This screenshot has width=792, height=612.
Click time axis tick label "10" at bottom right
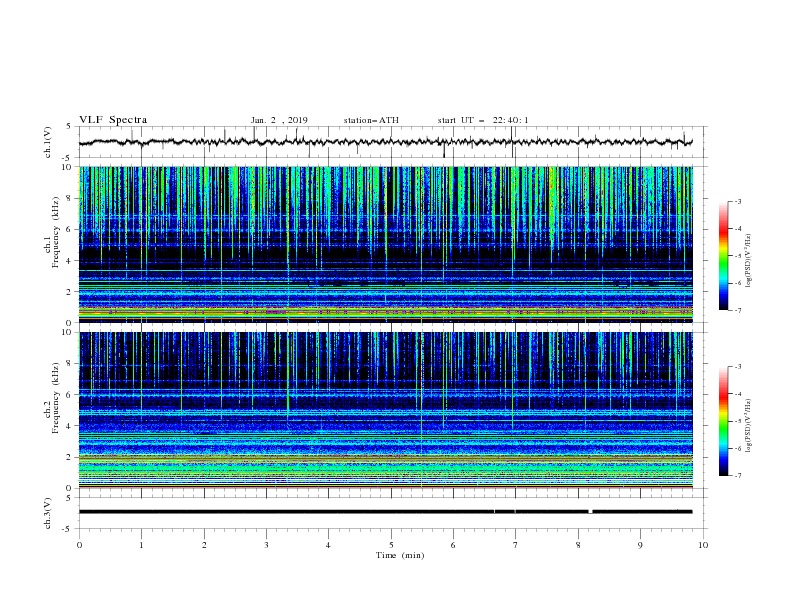coord(703,545)
